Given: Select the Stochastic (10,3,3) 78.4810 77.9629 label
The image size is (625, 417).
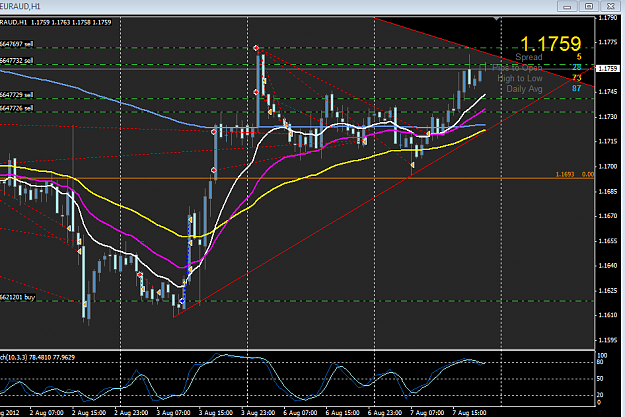Looking at the screenshot, I should click(x=37, y=358).
